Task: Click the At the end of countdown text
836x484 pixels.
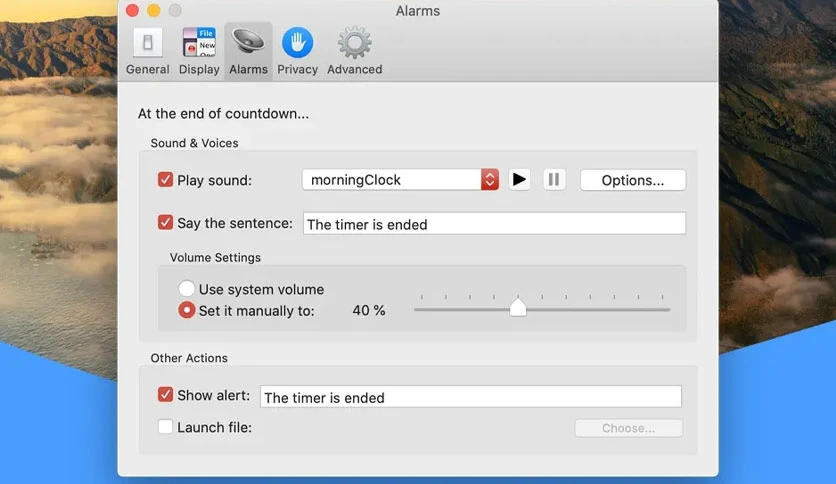Action: pos(223,114)
